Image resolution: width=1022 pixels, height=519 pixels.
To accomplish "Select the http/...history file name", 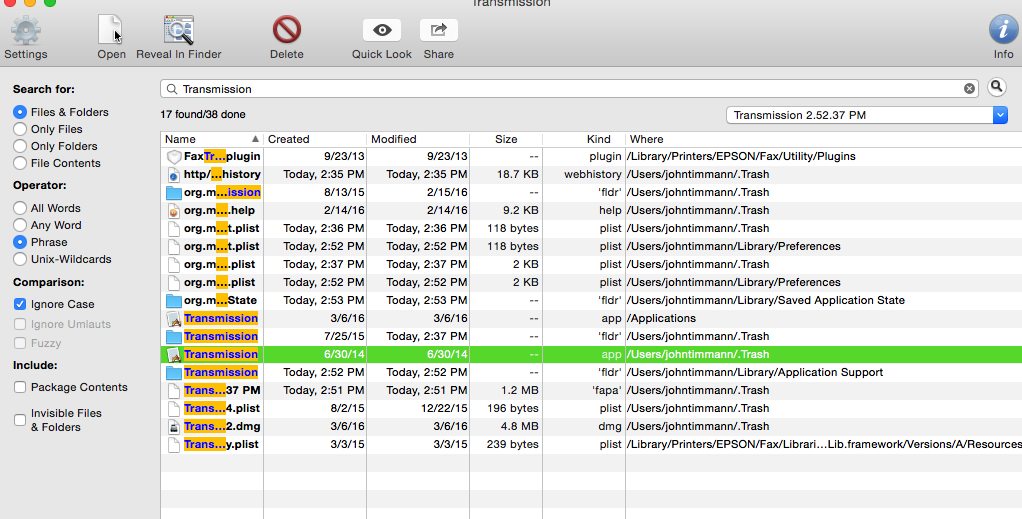I will coord(222,175).
